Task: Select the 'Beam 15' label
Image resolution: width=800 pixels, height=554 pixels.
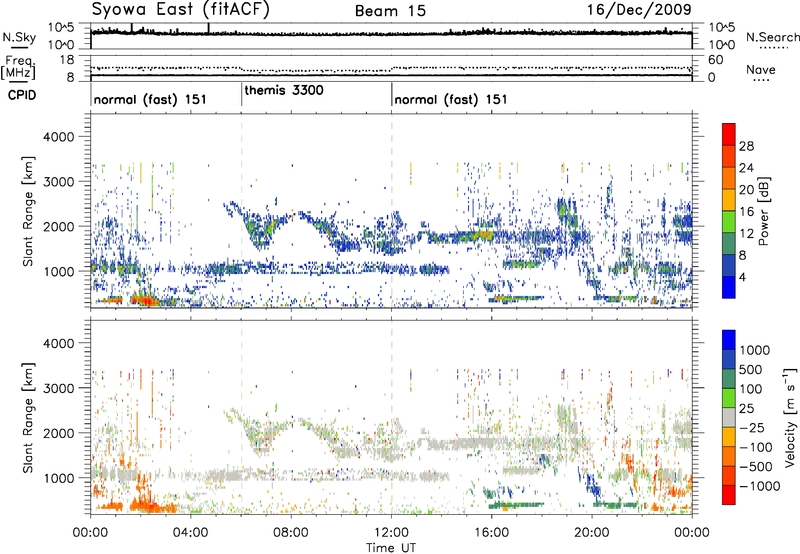Action: click(390, 11)
